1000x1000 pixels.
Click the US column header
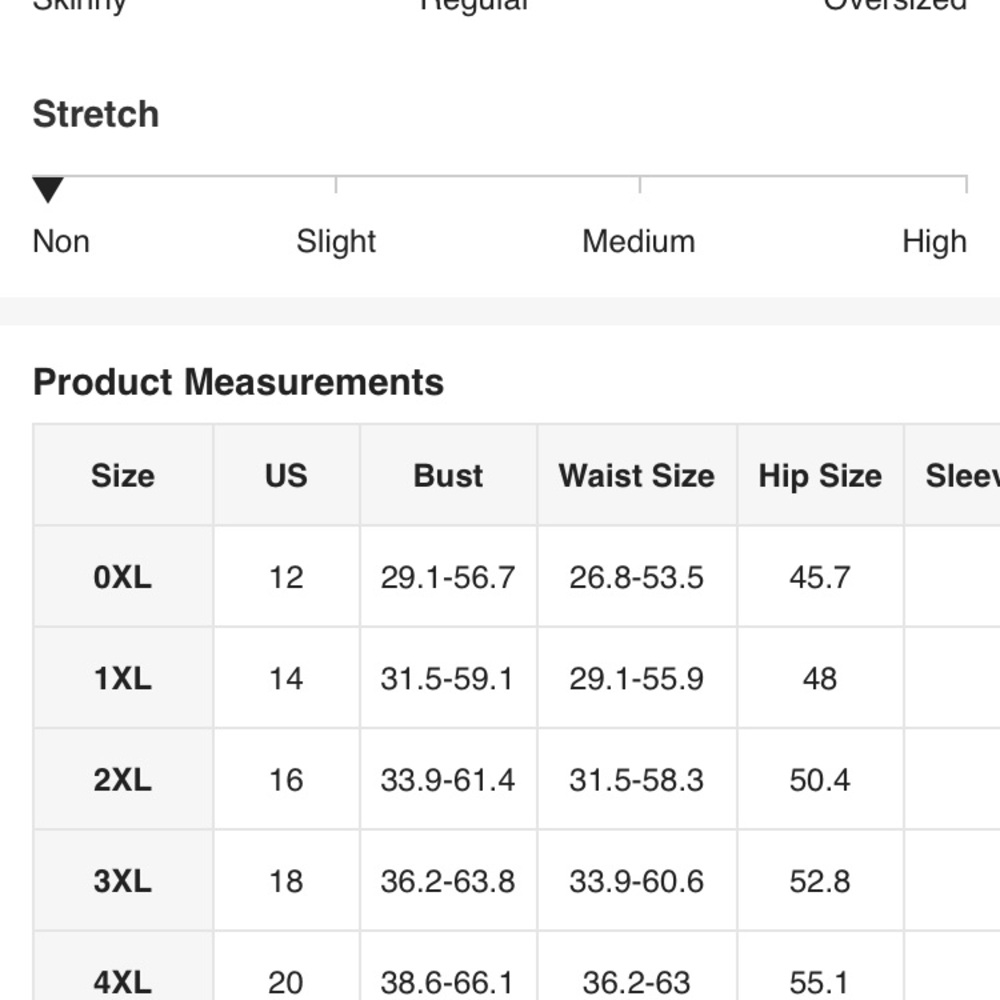coord(286,476)
